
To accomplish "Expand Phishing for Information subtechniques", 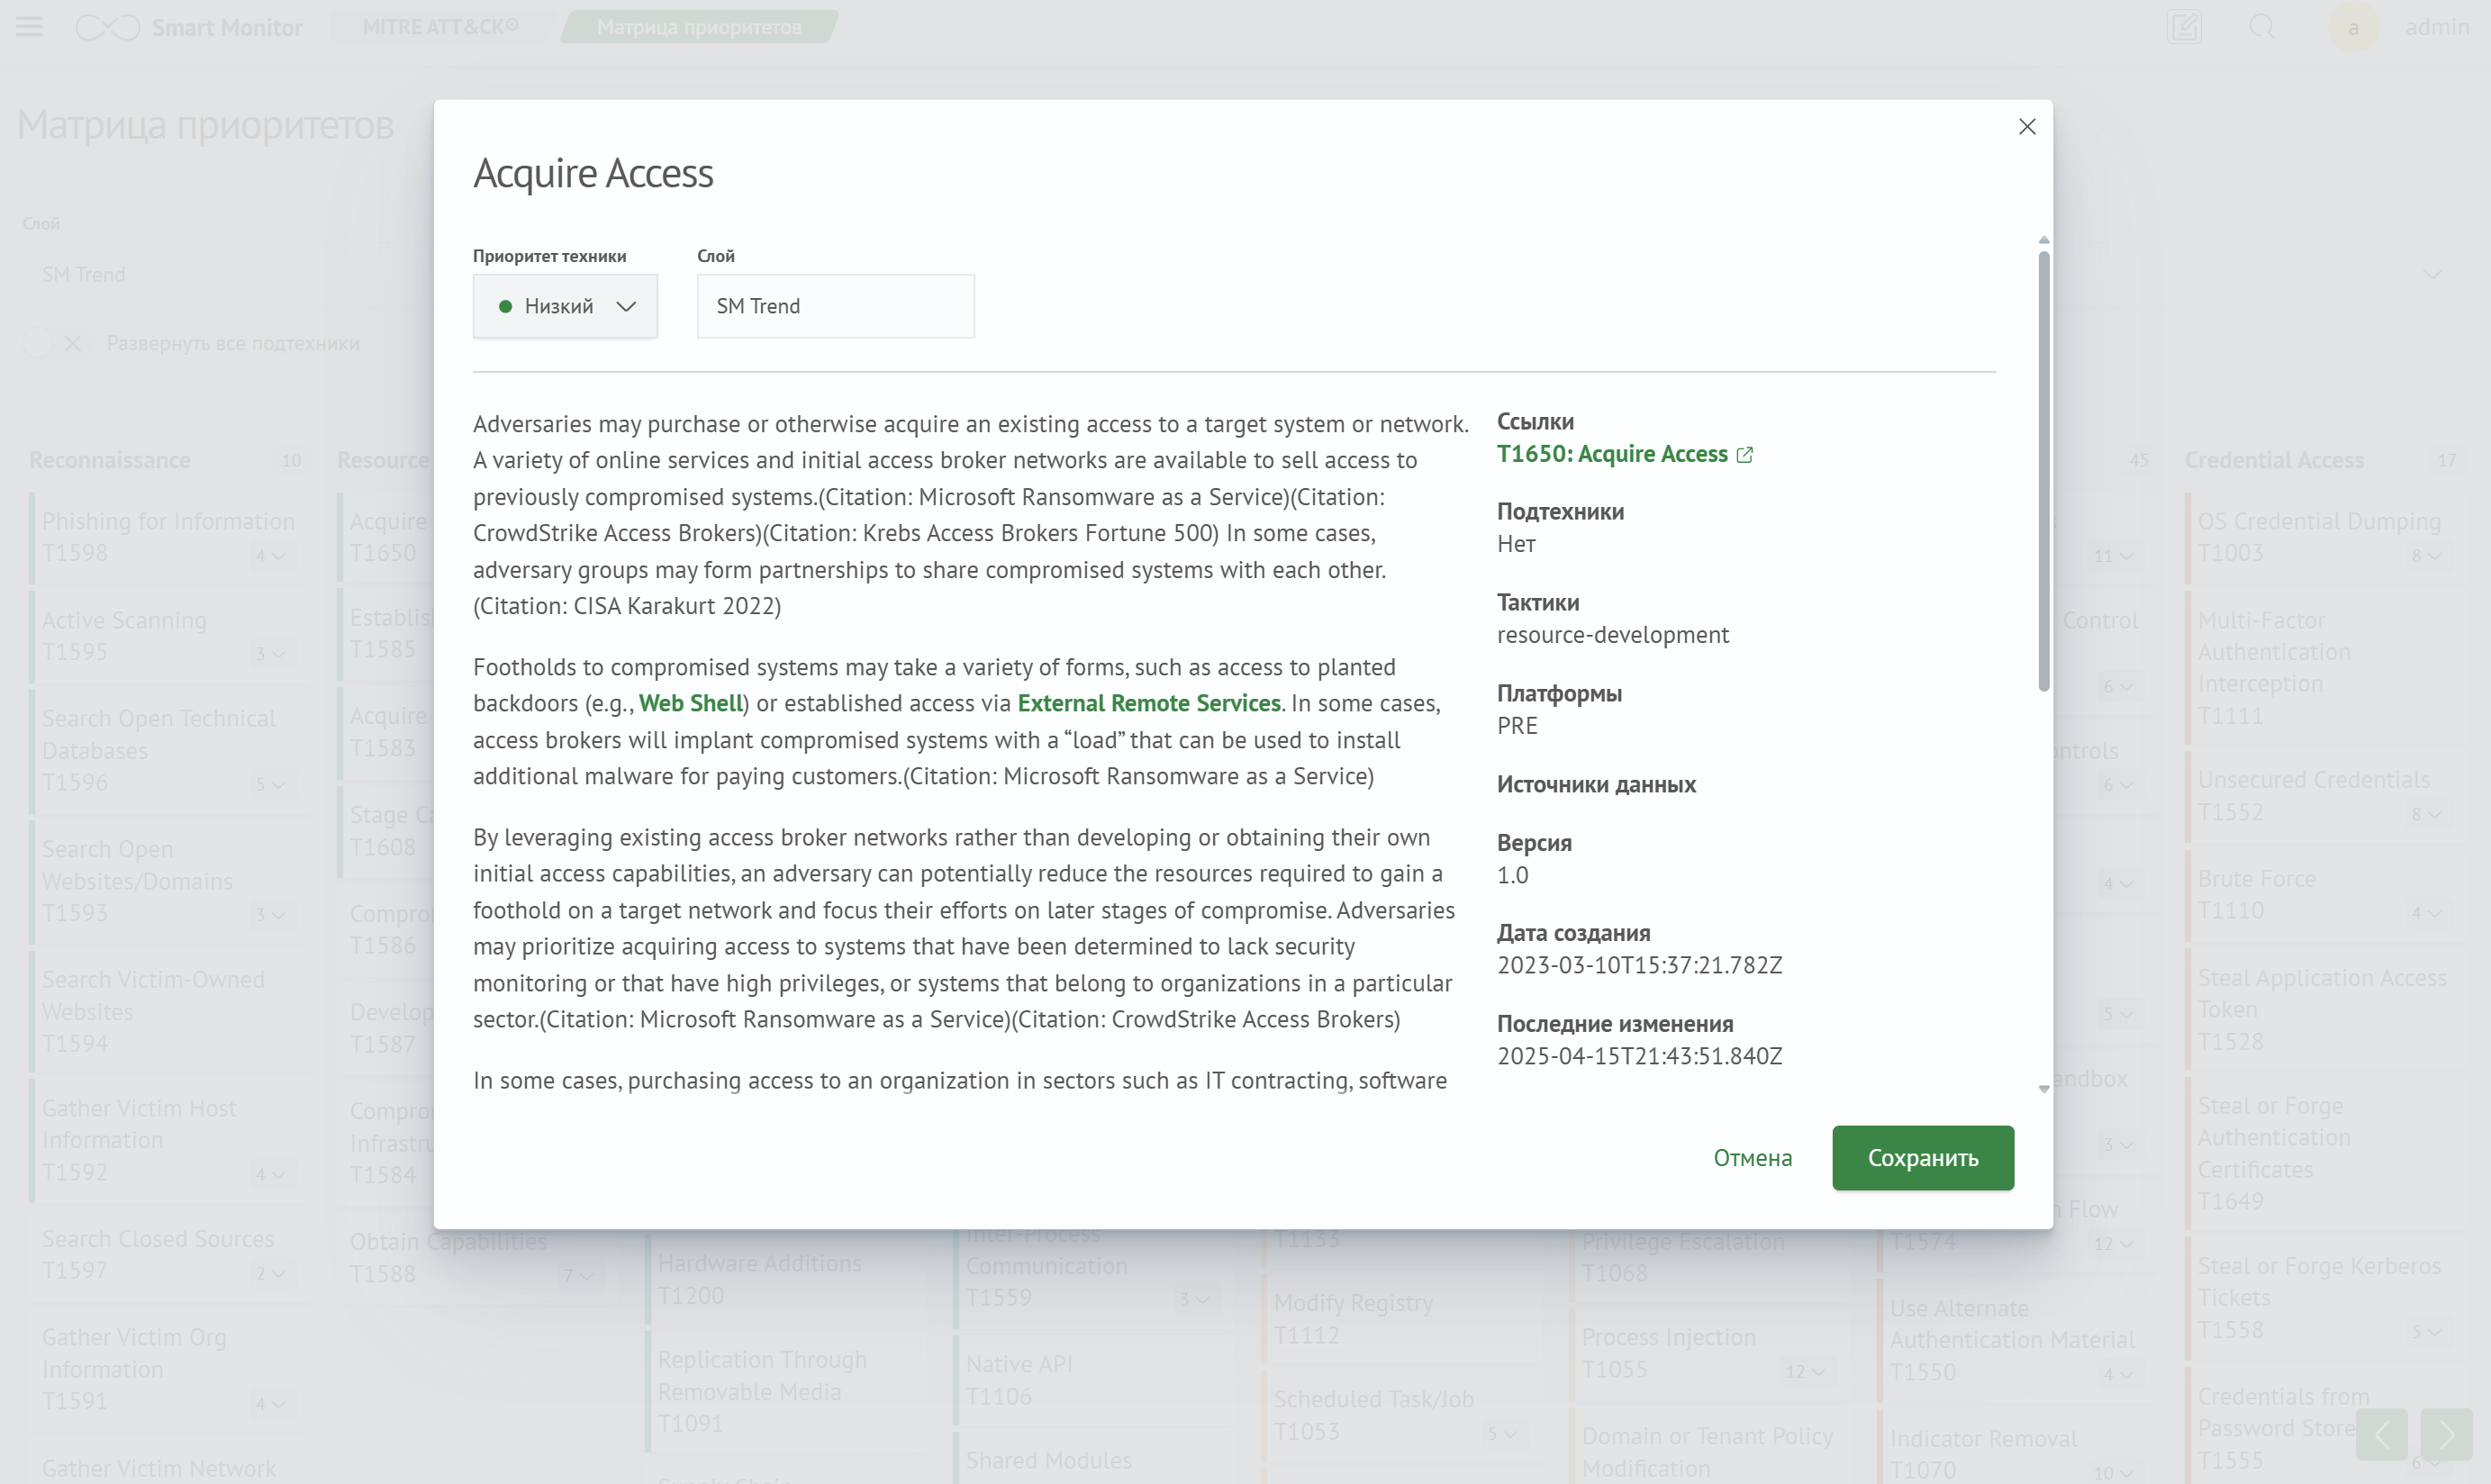I will (x=271, y=555).
